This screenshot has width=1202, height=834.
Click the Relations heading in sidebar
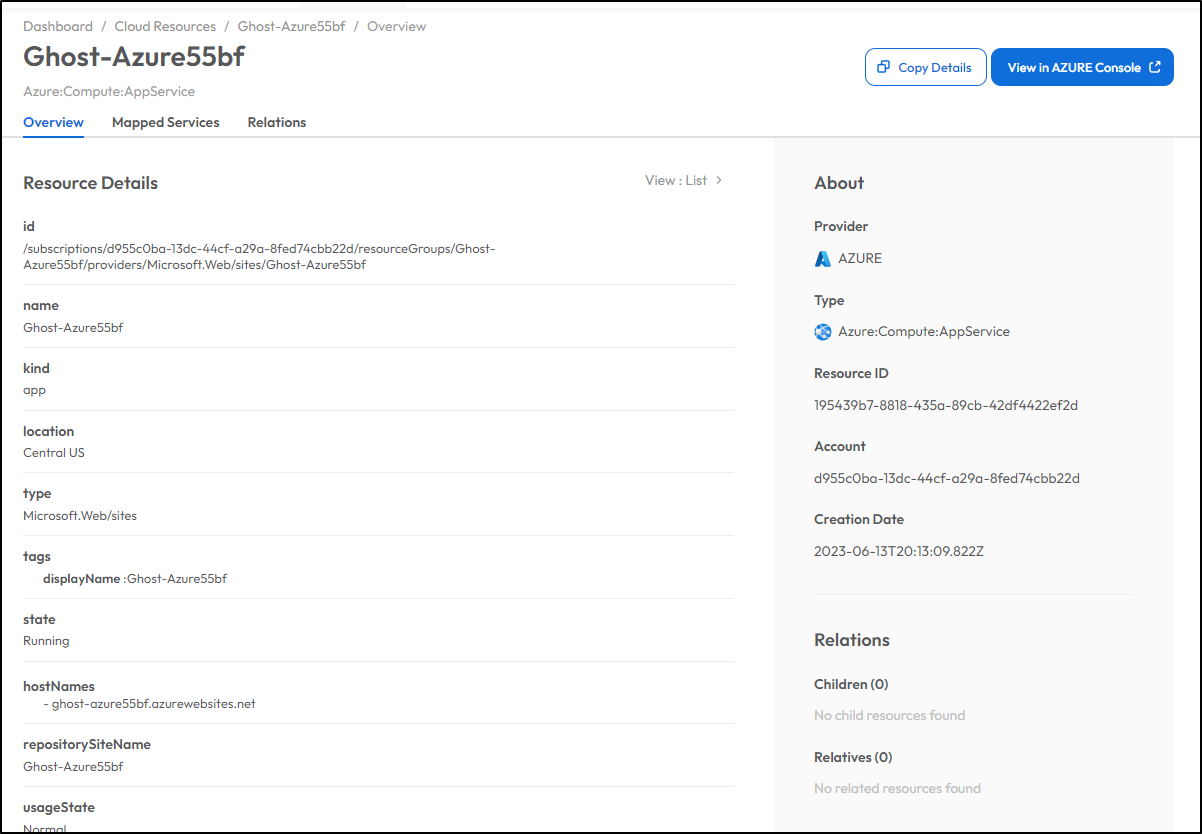(x=852, y=640)
